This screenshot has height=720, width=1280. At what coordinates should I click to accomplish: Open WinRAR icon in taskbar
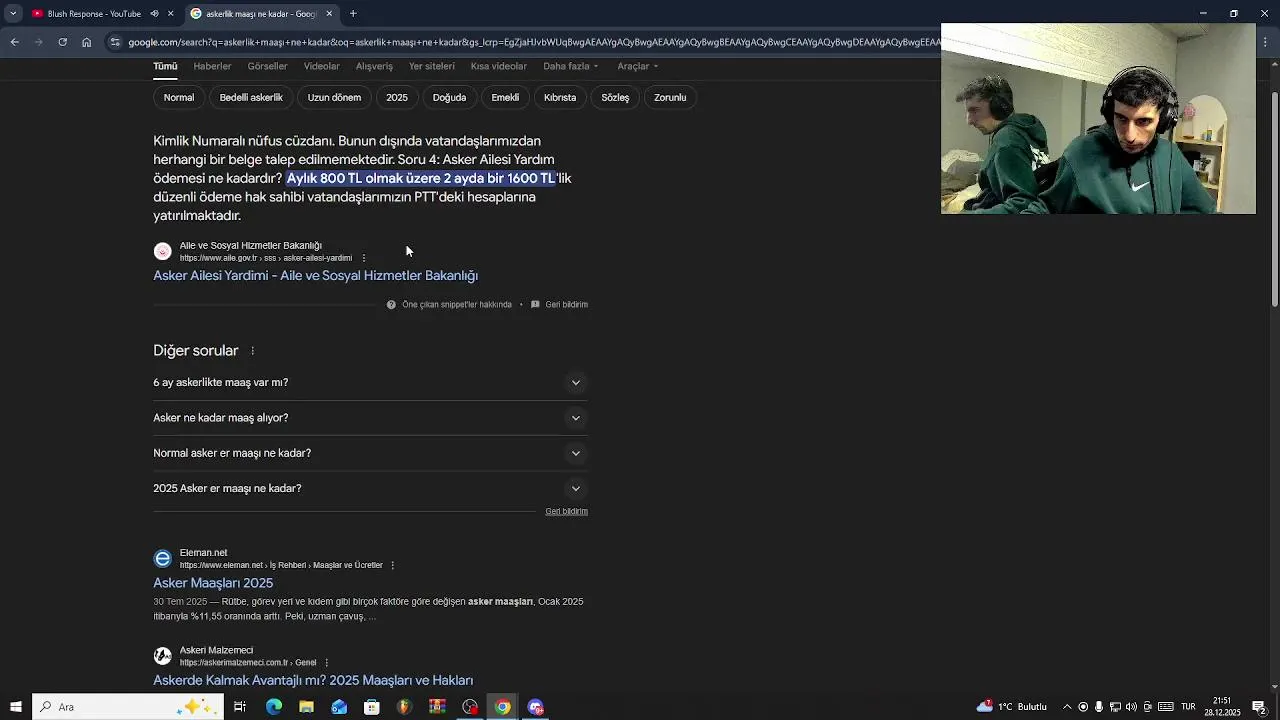click(x=437, y=707)
